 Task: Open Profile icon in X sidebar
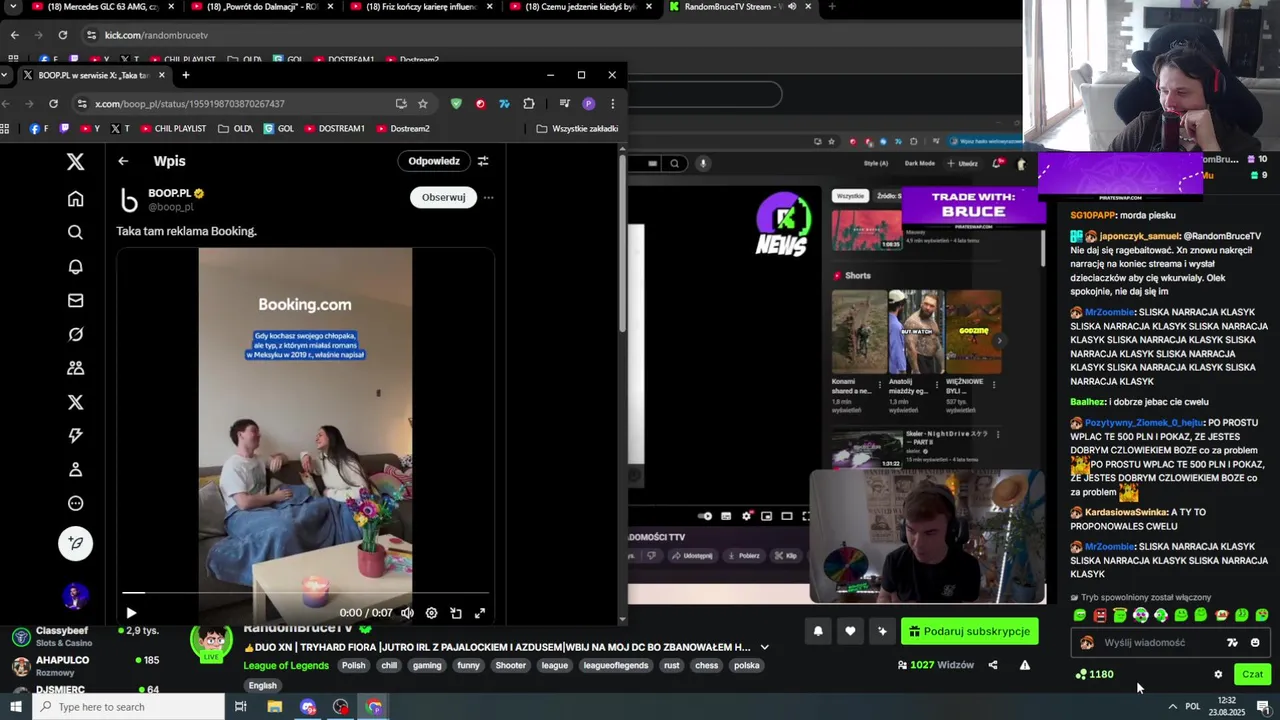pyautogui.click(x=75, y=470)
